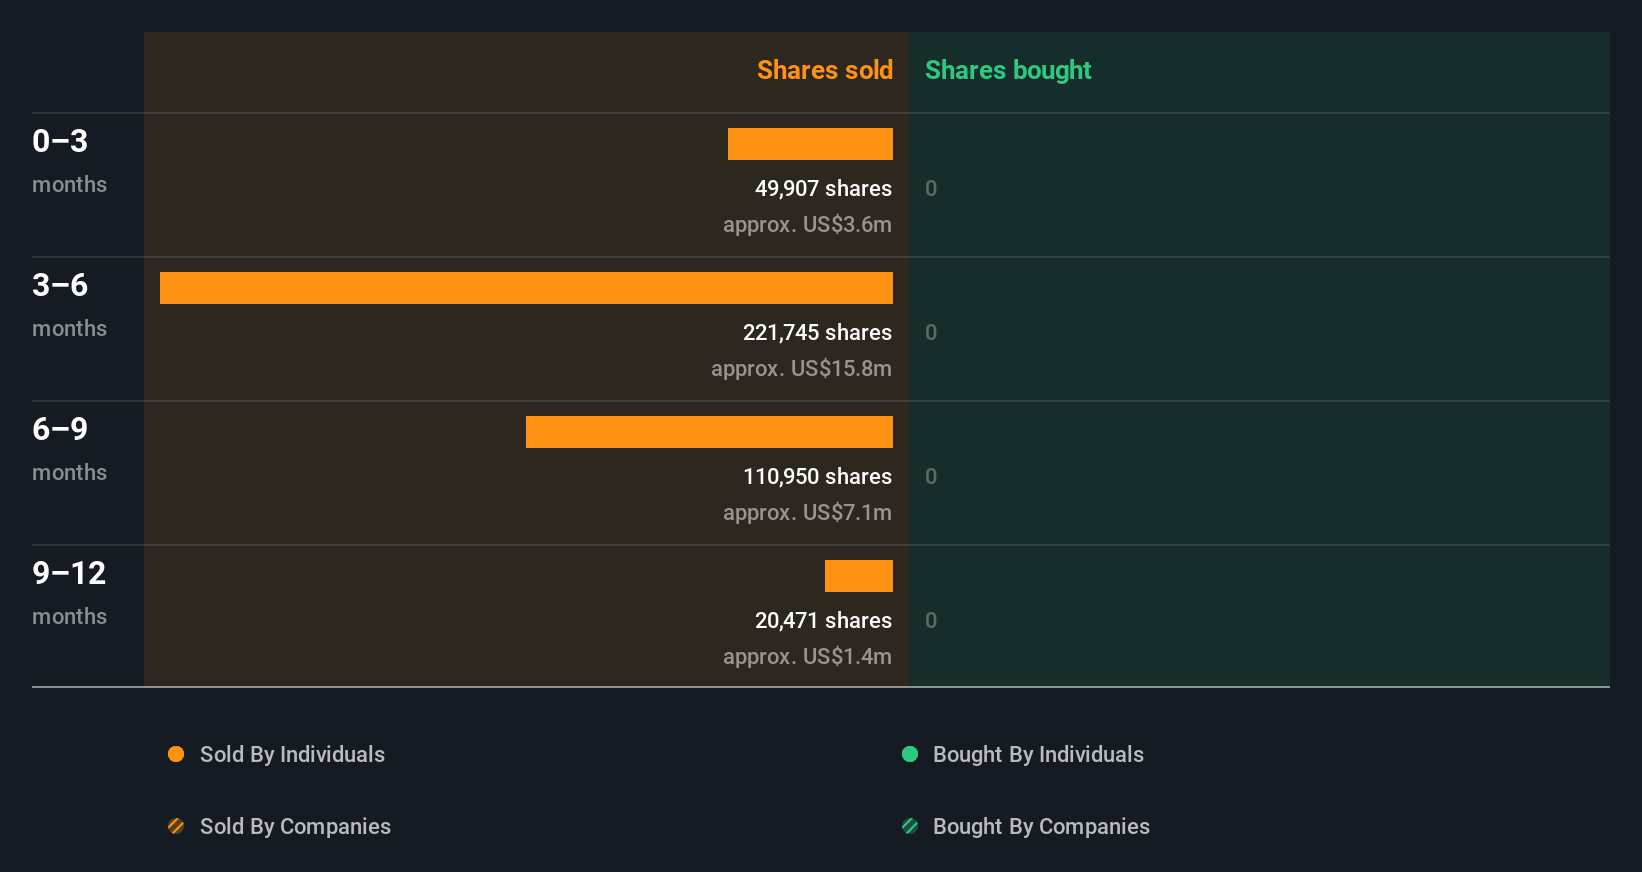1642x872 pixels.
Task: Click the approx. US$1.4m text
Action: click(807, 657)
